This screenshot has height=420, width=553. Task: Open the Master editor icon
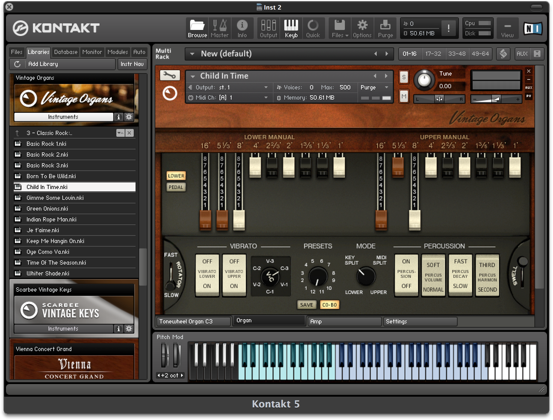(x=219, y=28)
